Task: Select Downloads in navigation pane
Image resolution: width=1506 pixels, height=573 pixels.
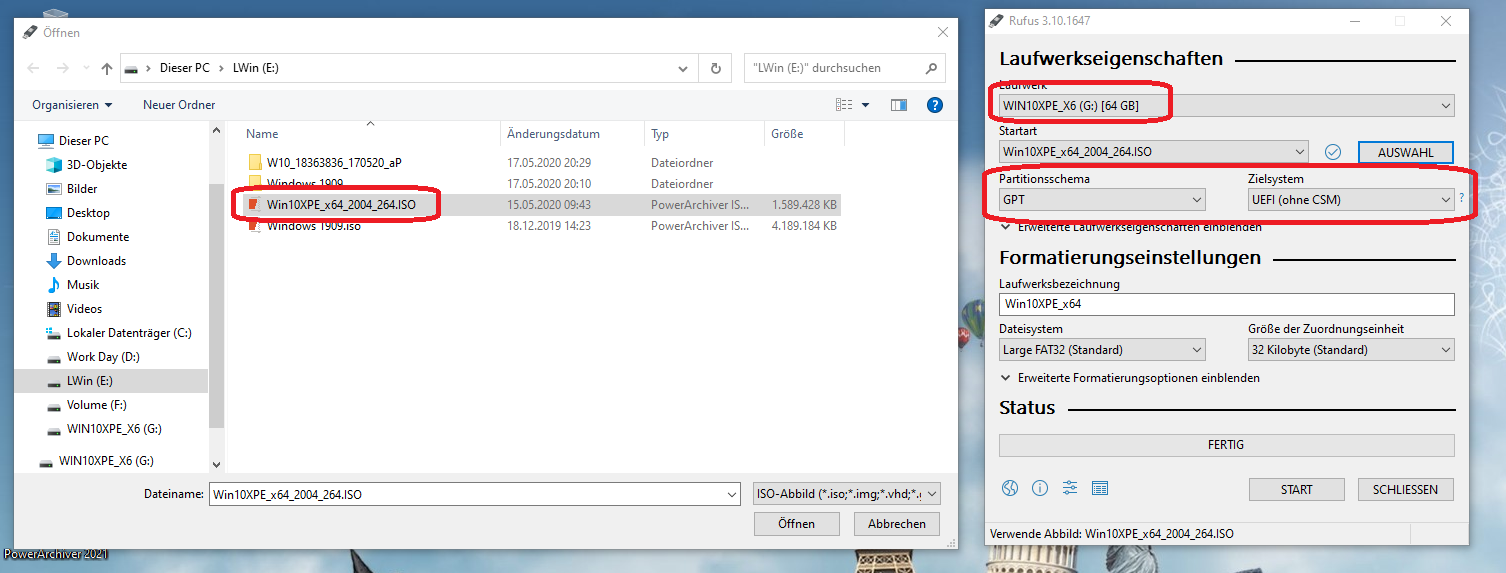Action: (96, 261)
